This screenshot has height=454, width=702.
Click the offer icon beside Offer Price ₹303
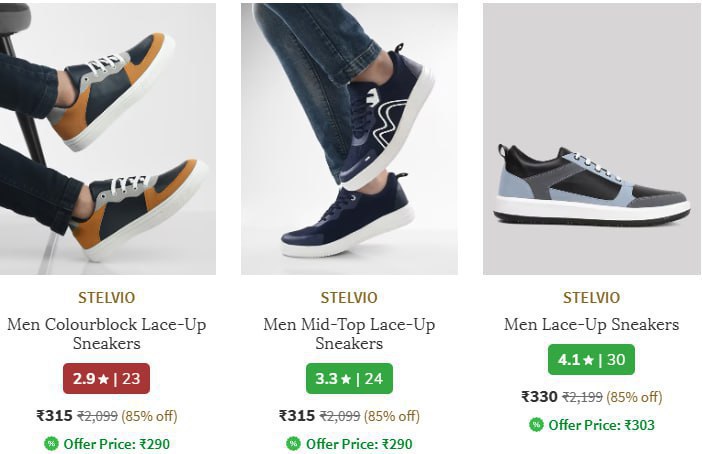[x=536, y=425]
